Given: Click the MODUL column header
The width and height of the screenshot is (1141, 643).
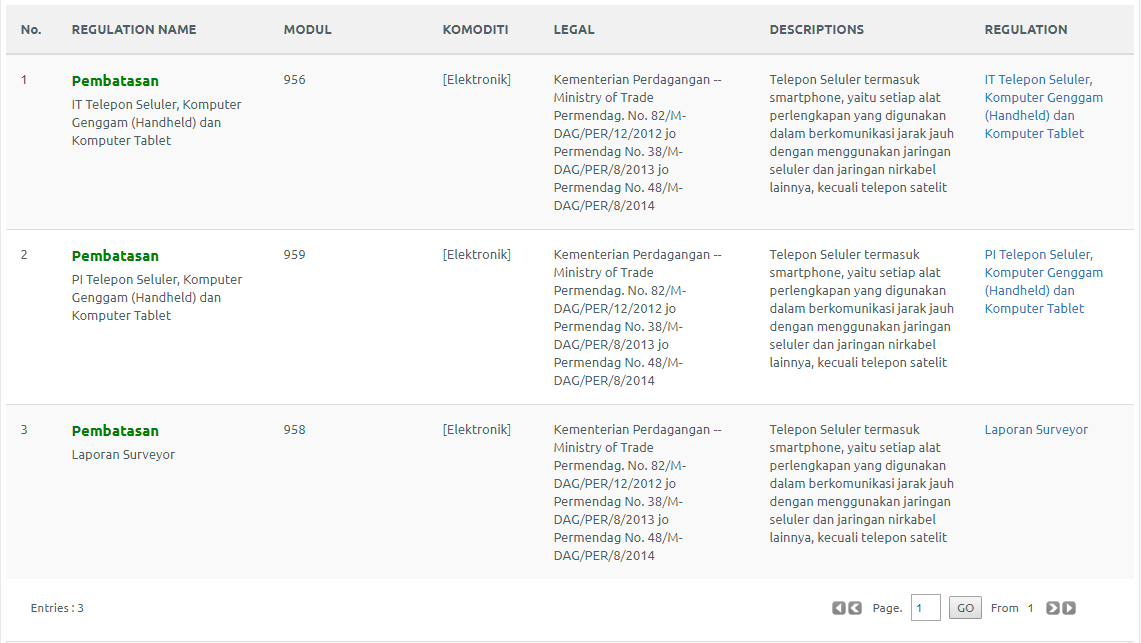Looking at the screenshot, I should 307,30.
